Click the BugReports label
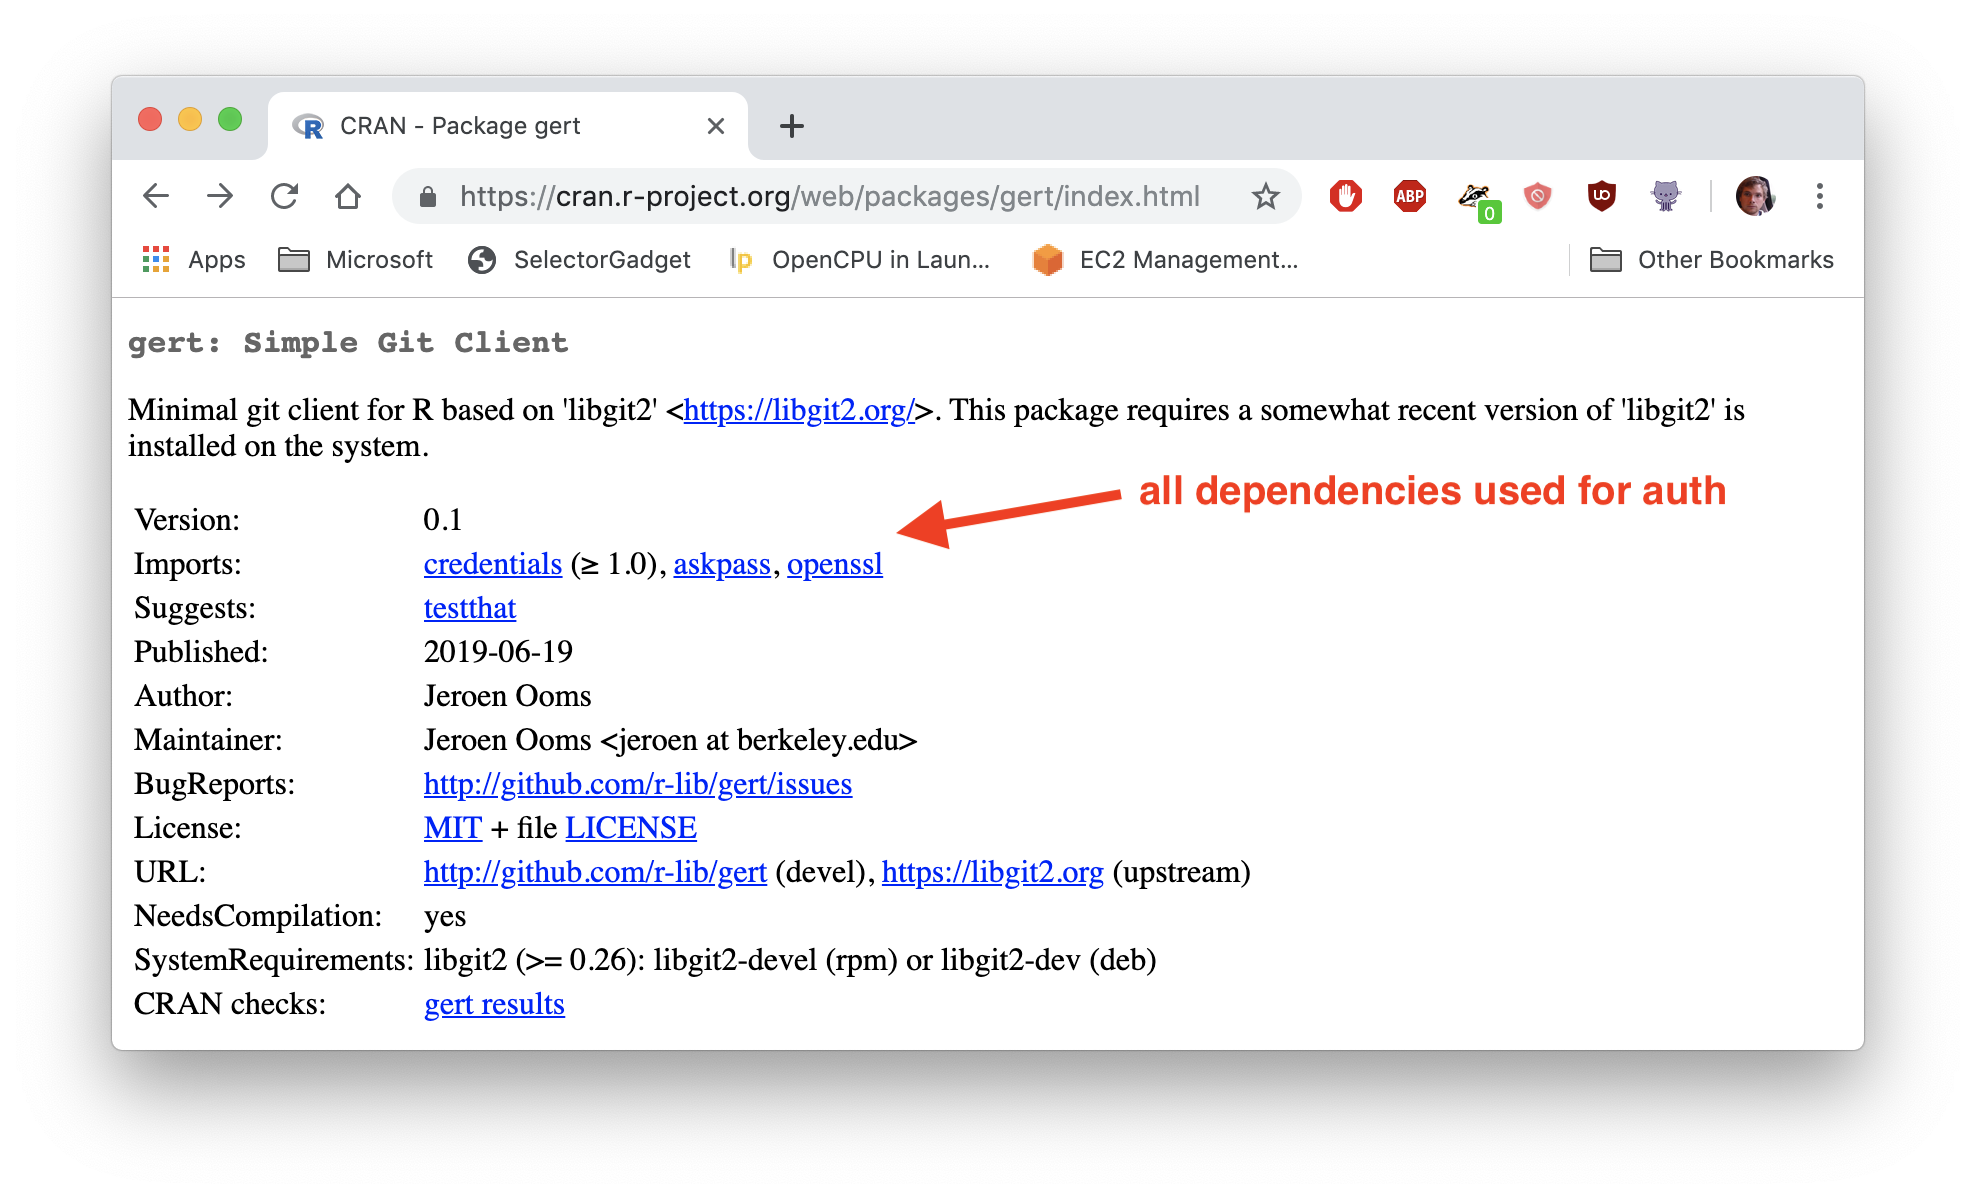Image resolution: width=1976 pixels, height=1198 pixels. point(215,784)
